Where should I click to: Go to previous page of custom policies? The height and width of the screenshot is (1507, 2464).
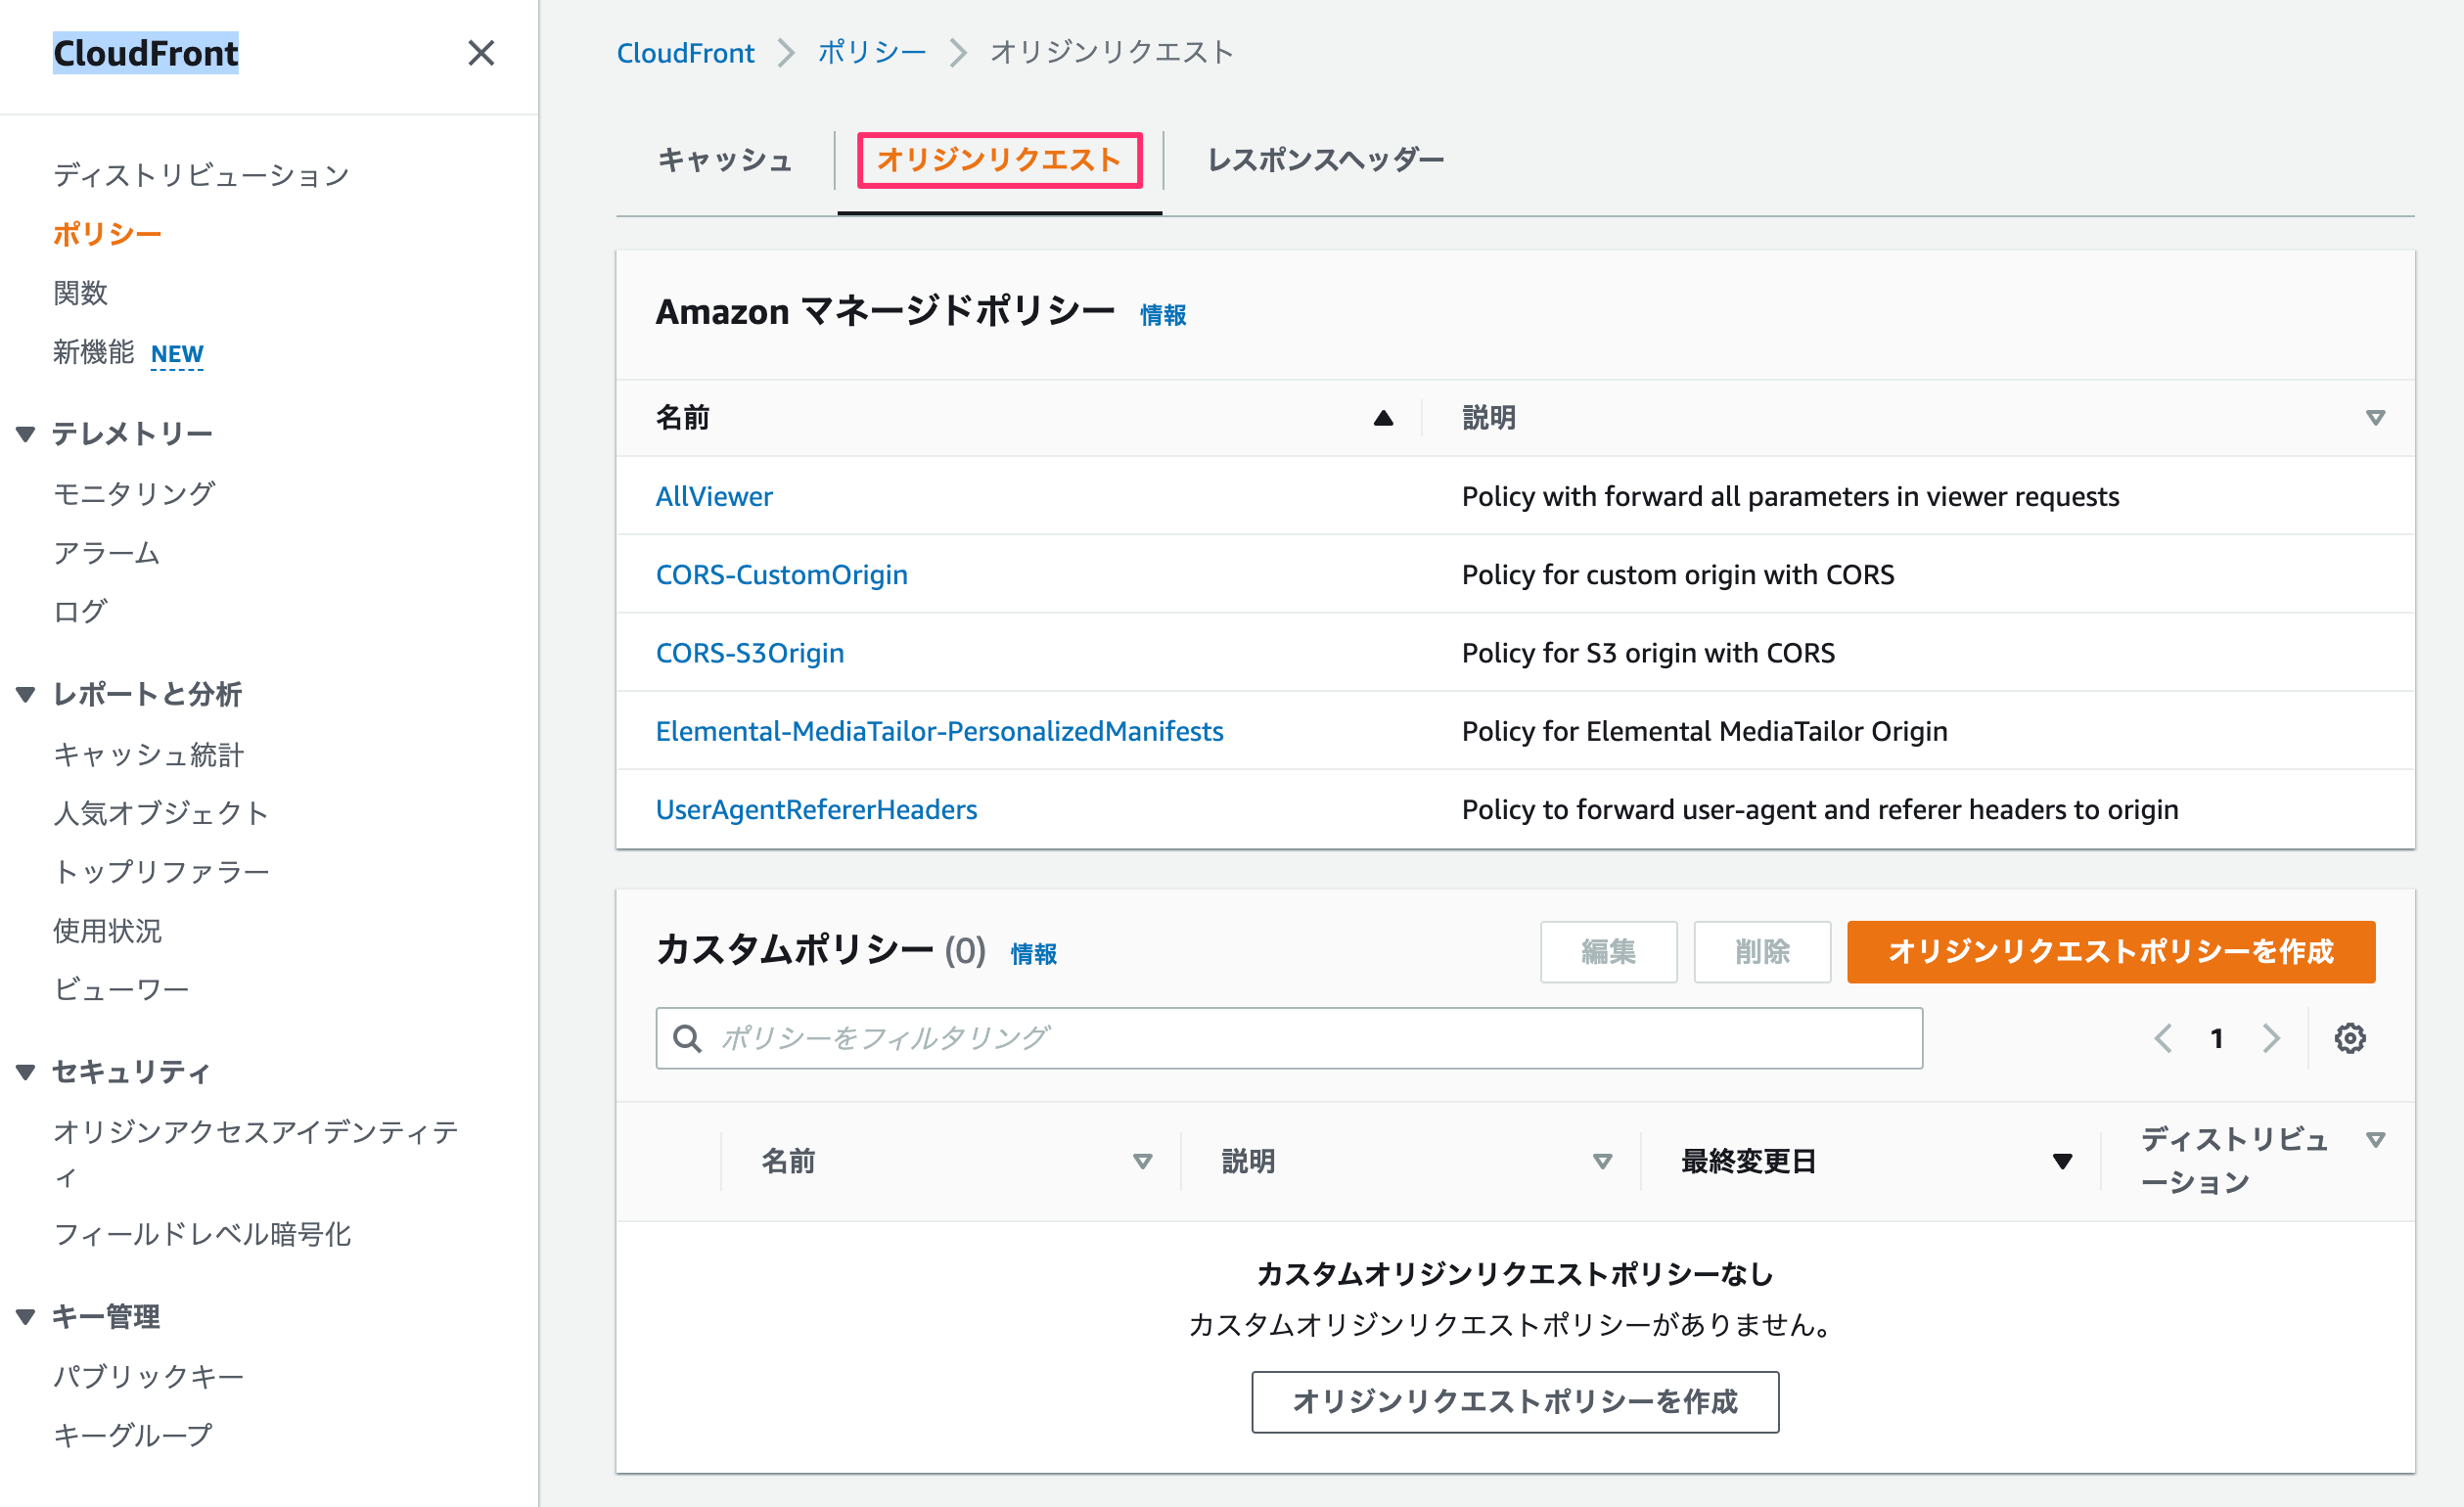coord(2163,1038)
